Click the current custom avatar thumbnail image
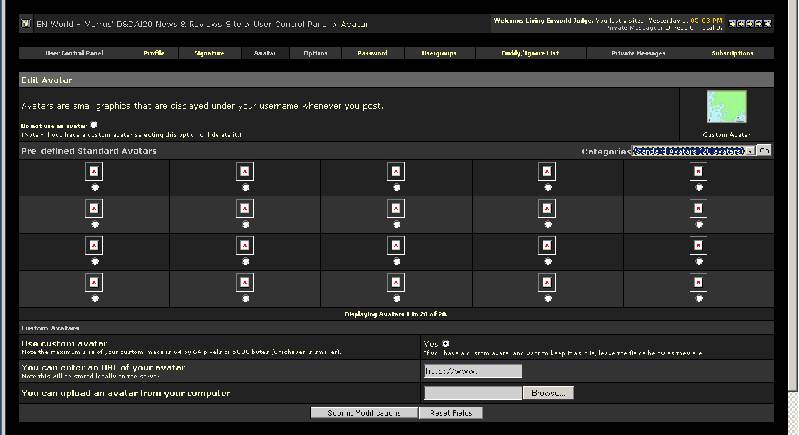 point(727,107)
